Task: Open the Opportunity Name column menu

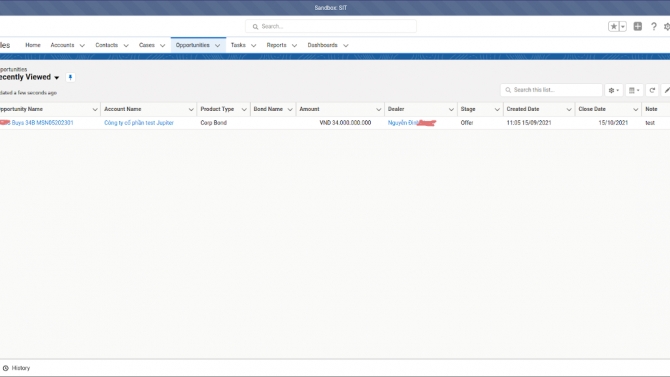Action: point(95,109)
